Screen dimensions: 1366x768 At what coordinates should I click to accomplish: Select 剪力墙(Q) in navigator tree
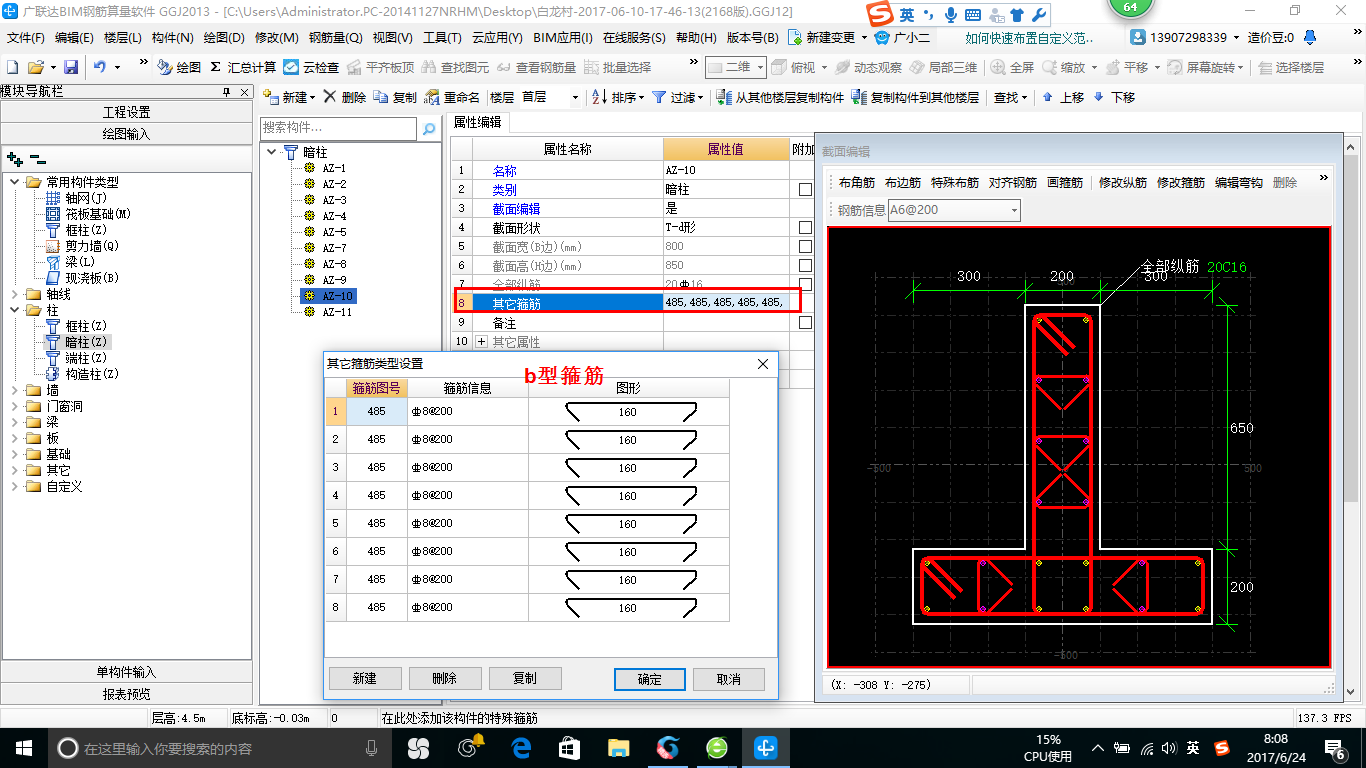pyautogui.click(x=92, y=246)
